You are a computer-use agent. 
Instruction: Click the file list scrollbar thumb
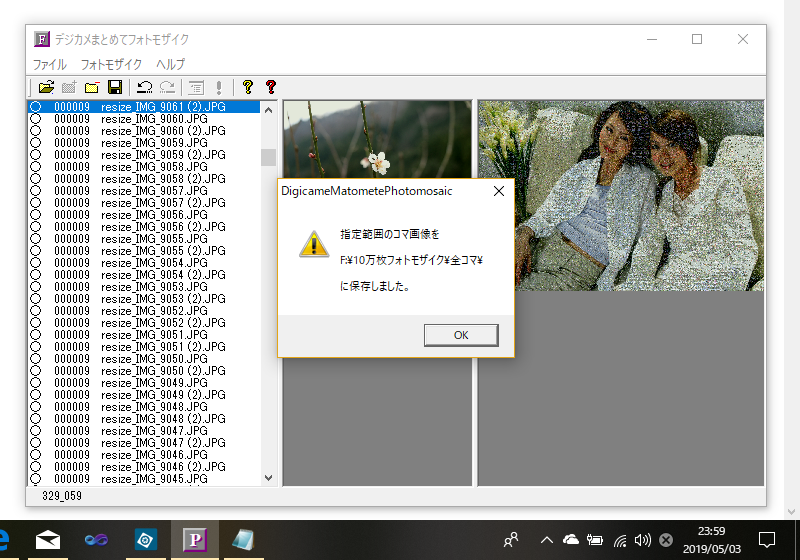click(268, 157)
